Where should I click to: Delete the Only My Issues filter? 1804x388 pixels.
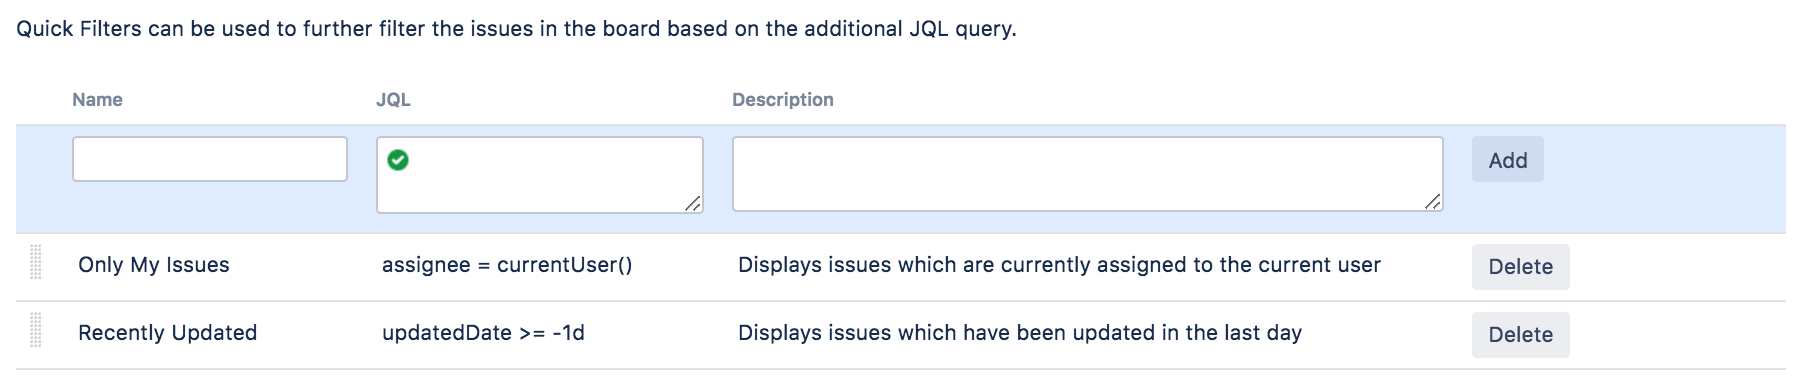pyautogui.click(x=1521, y=267)
